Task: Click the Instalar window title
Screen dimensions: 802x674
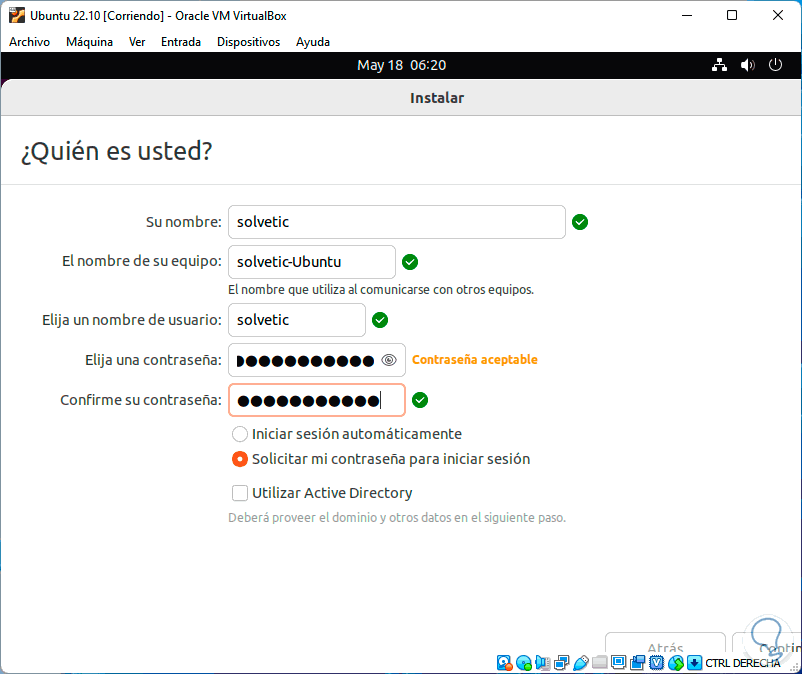Action: tap(437, 98)
